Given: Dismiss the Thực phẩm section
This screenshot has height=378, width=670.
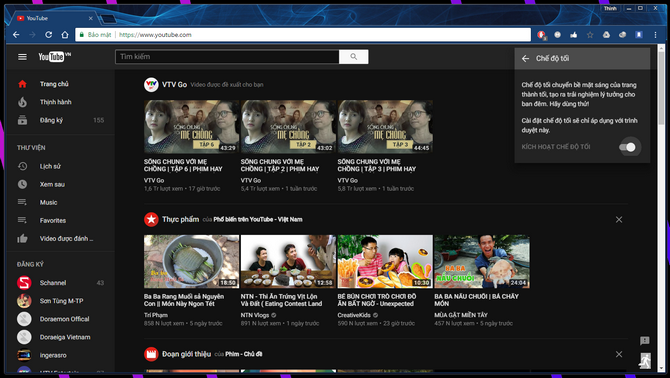Looking at the screenshot, I should pos(619,220).
